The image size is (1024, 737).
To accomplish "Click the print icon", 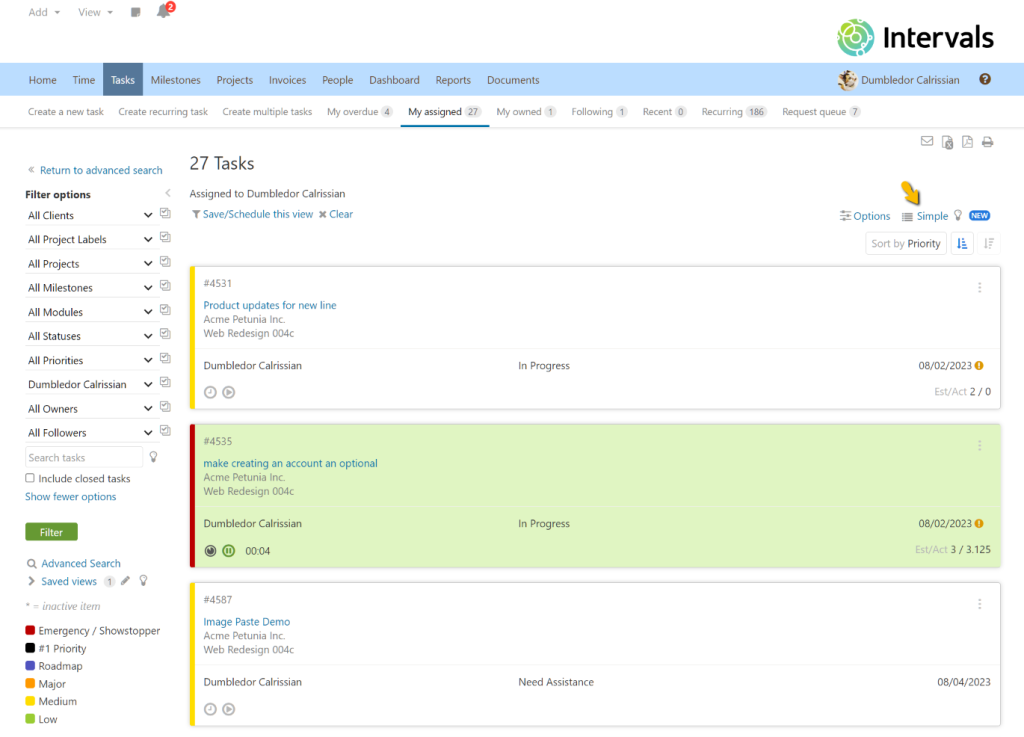I will (987, 142).
